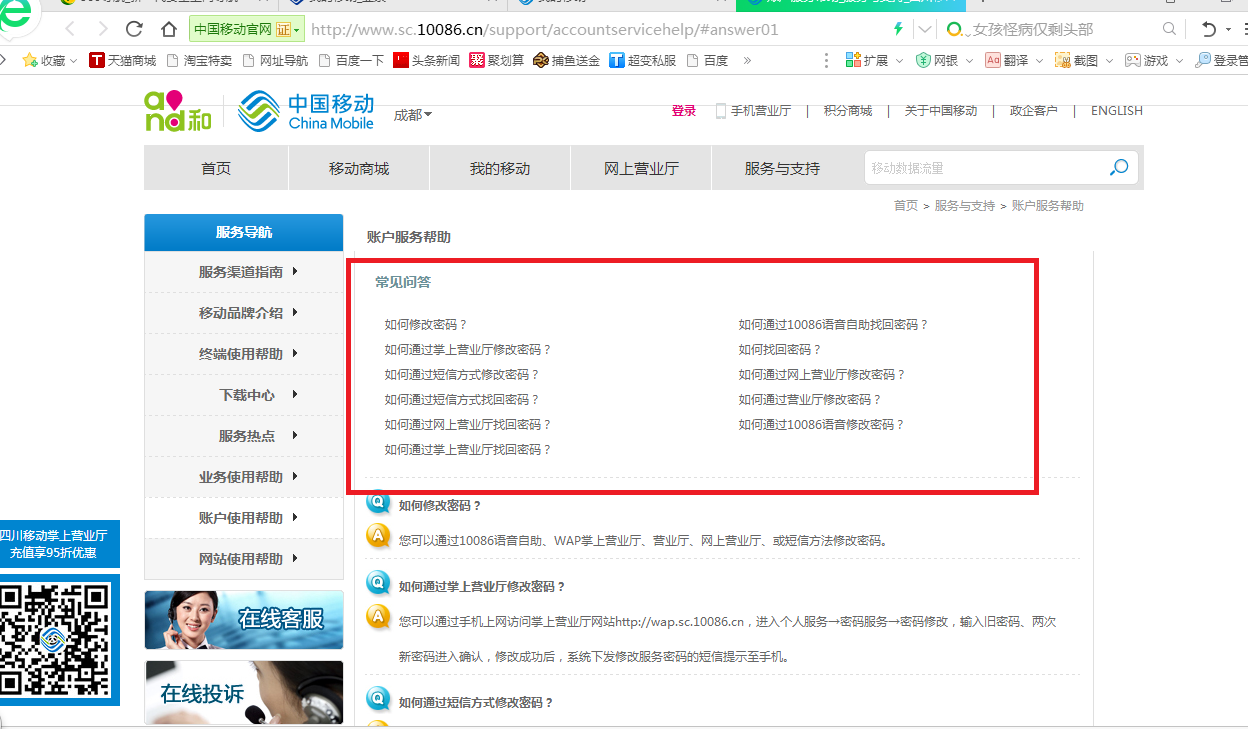This screenshot has height=729, width=1248.
Task: Open the 扩展 extensions toolbar menu
Action: (875, 60)
